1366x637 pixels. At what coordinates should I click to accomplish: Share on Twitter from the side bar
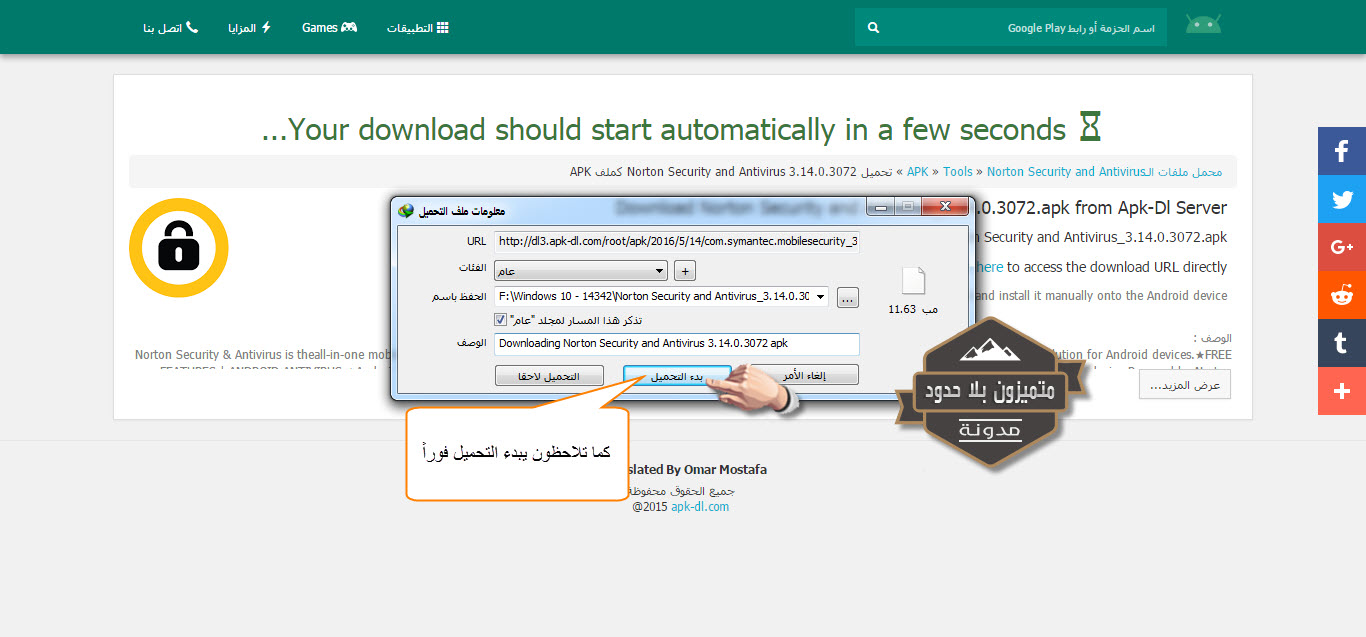pyautogui.click(x=1342, y=199)
